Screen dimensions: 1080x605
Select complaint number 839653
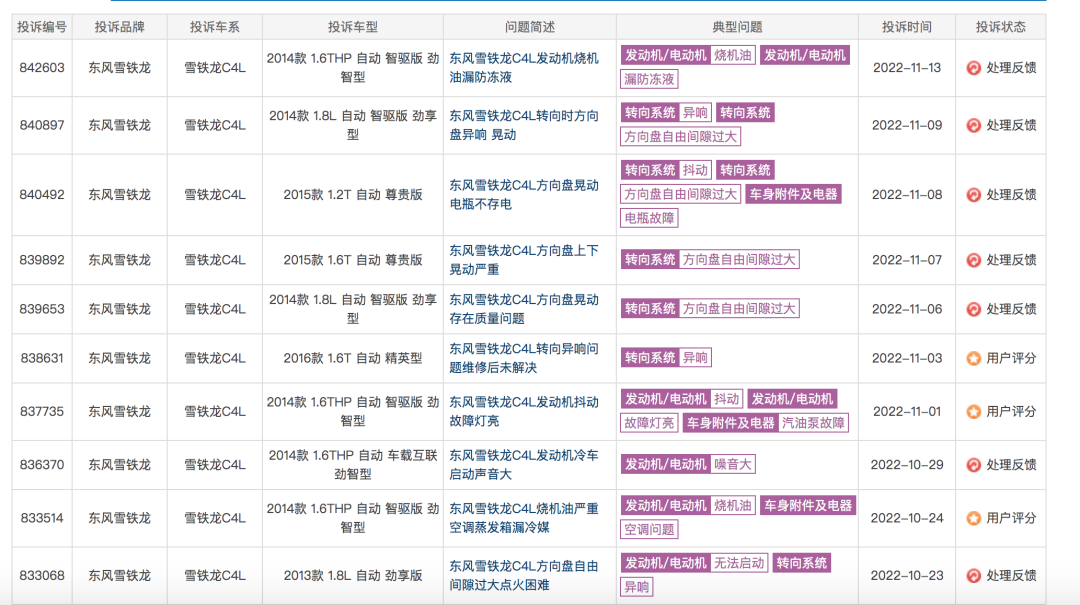point(42,309)
